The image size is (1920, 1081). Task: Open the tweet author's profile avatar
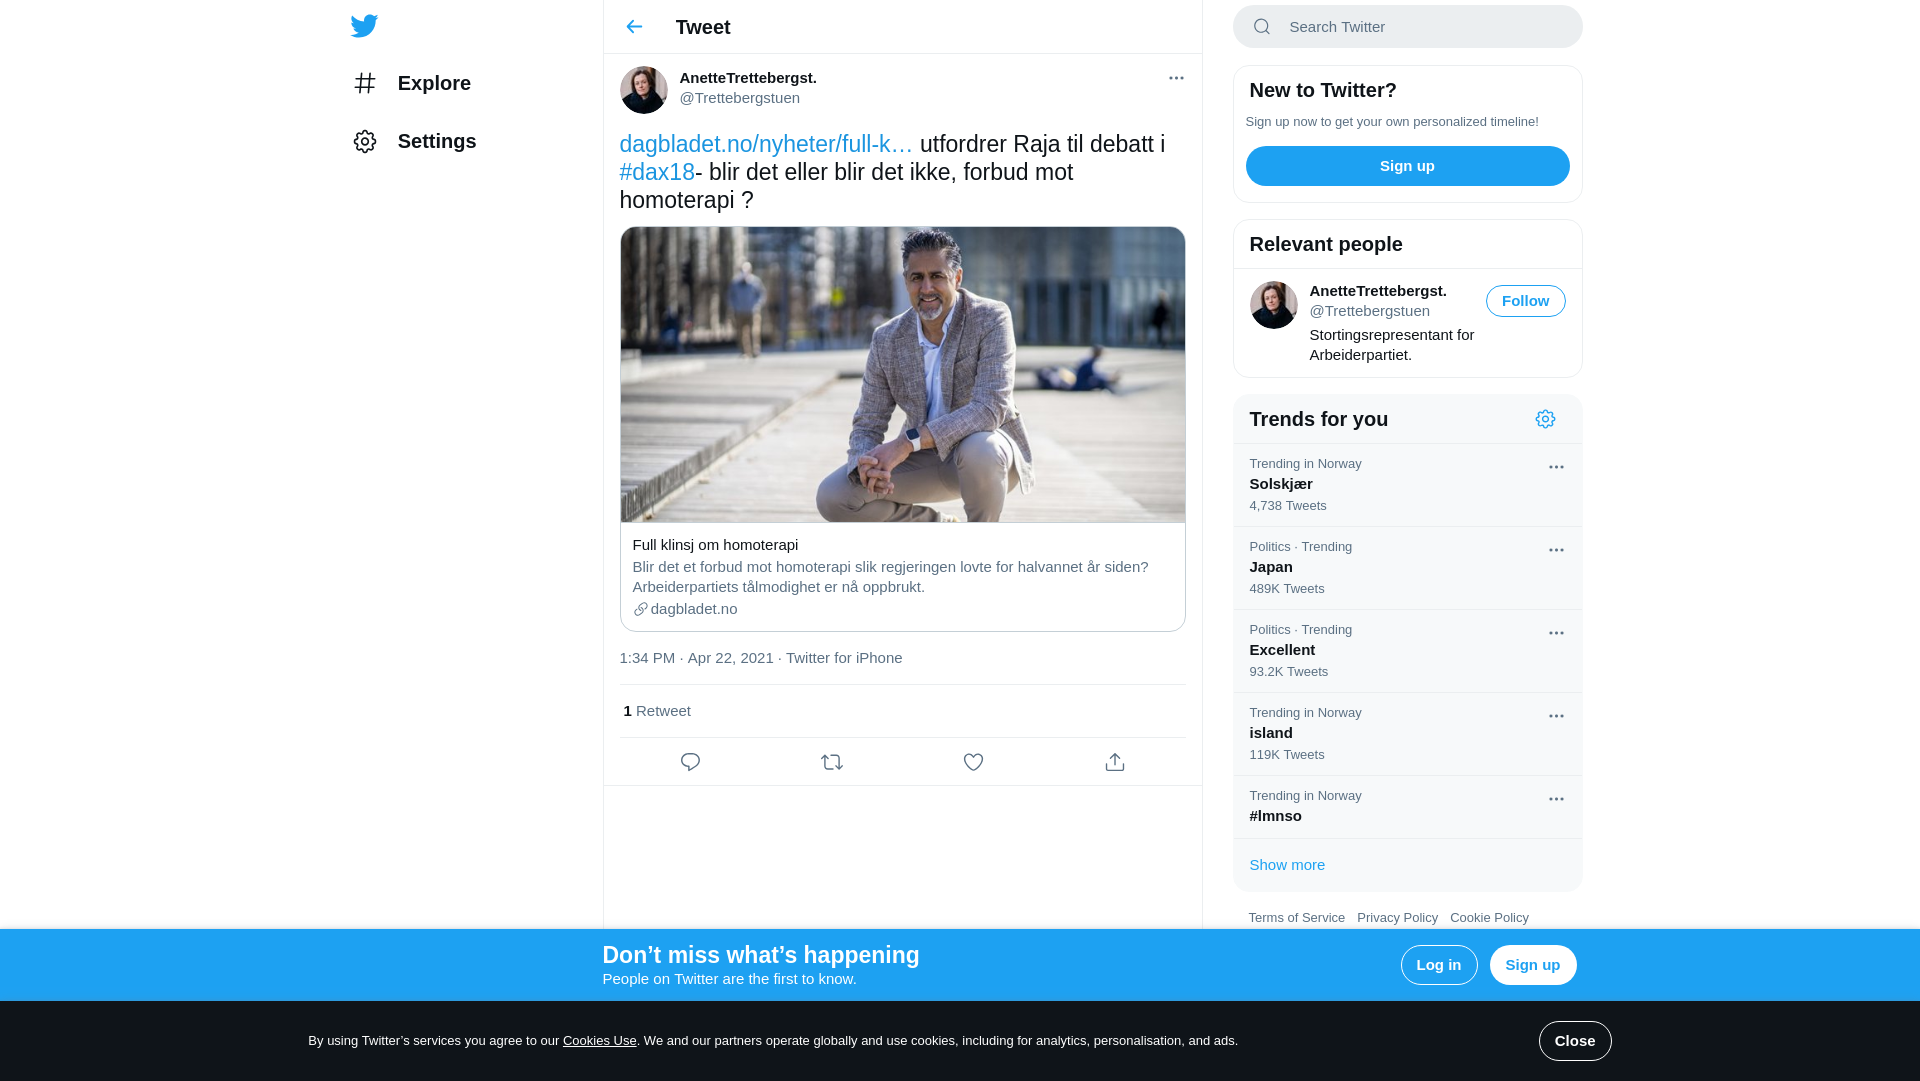click(x=643, y=90)
